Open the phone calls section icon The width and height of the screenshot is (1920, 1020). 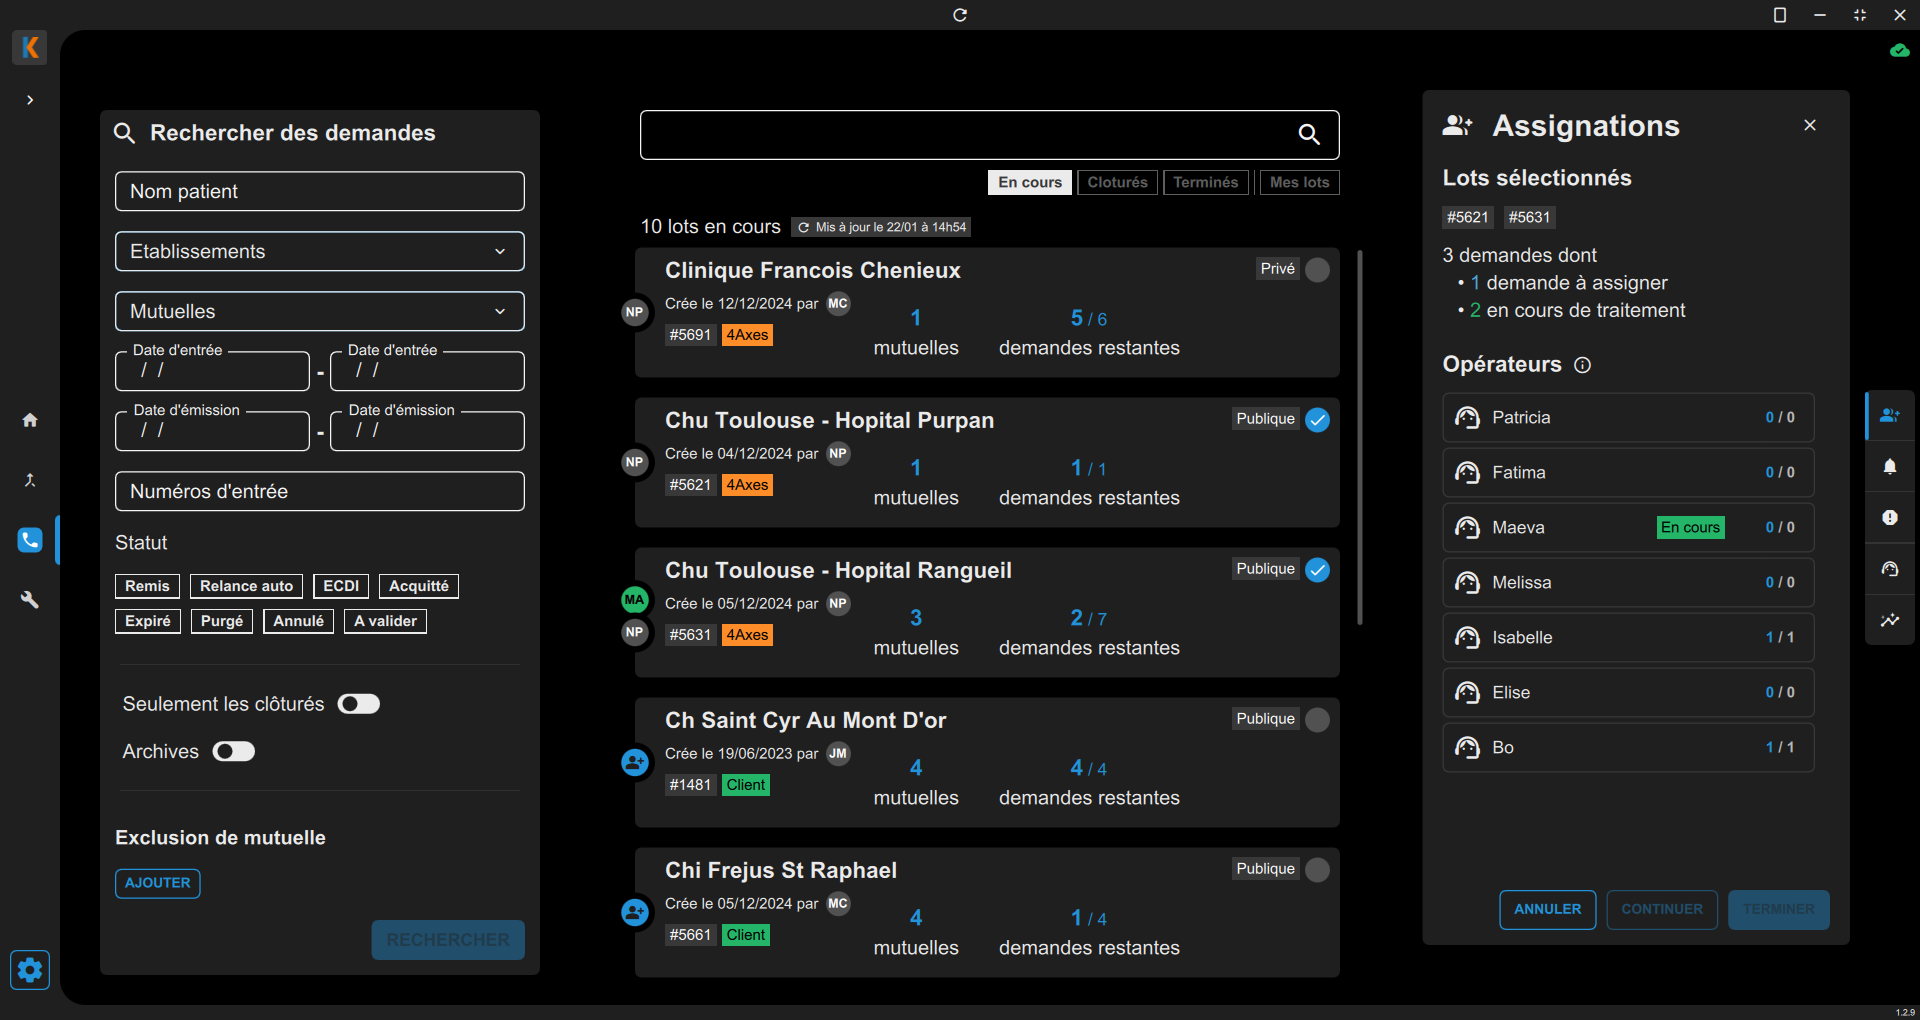tap(30, 540)
